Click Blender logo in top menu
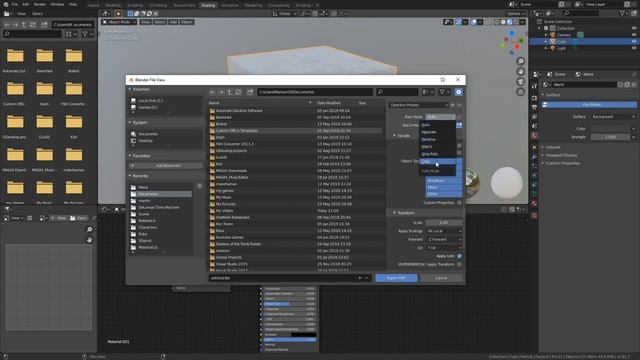This screenshot has height=360, width=640. pyautogui.click(x=5, y=4)
